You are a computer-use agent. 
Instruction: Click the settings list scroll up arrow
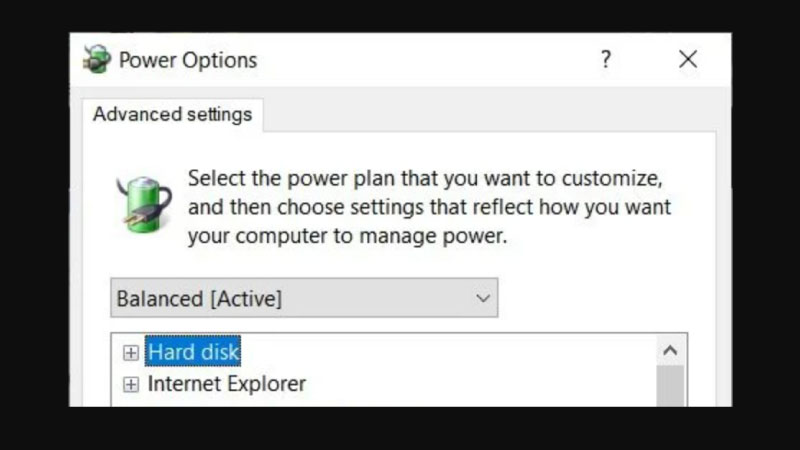pos(670,351)
